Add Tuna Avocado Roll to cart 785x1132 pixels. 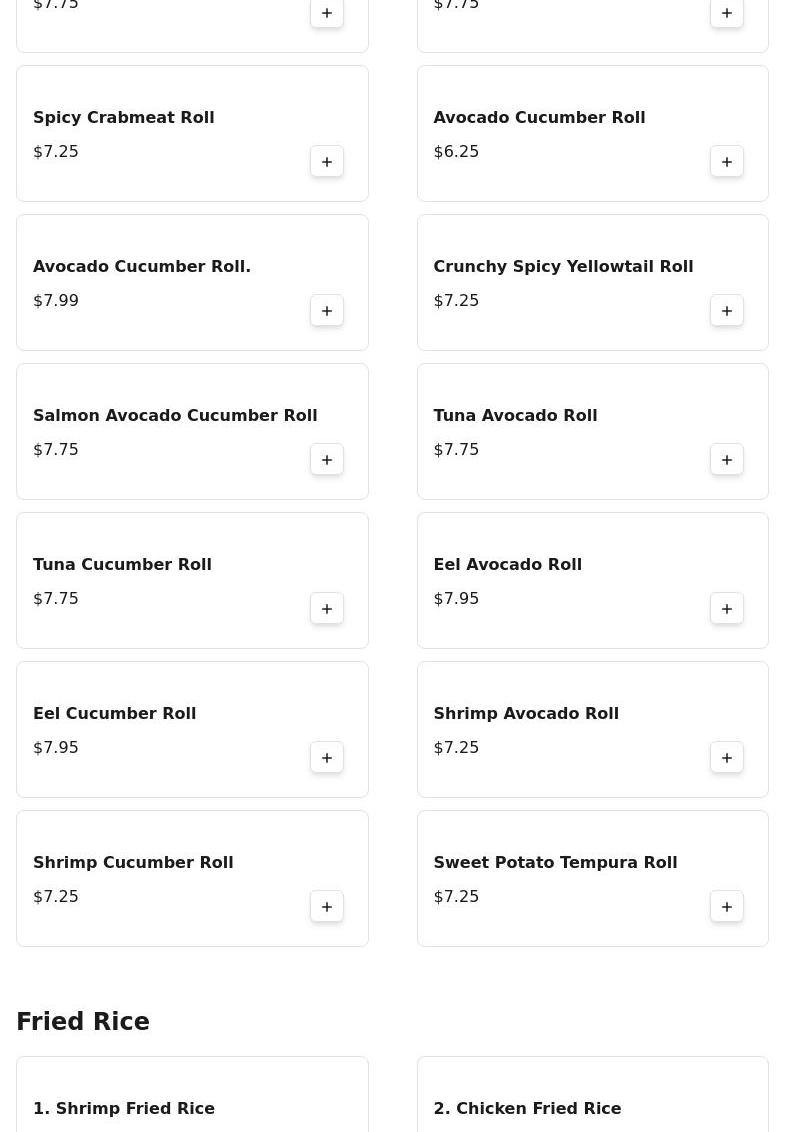point(727,460)
